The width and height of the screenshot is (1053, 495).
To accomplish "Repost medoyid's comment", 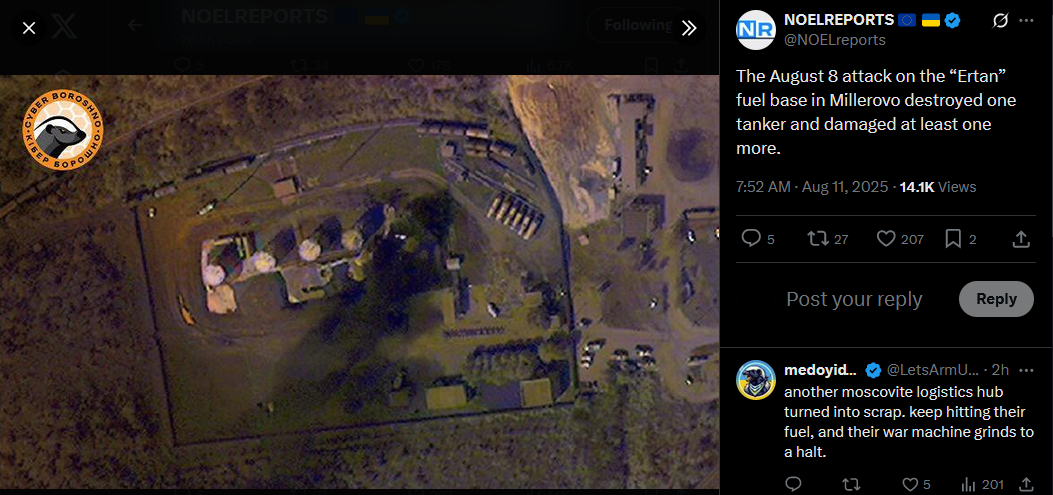I will 851,484.
